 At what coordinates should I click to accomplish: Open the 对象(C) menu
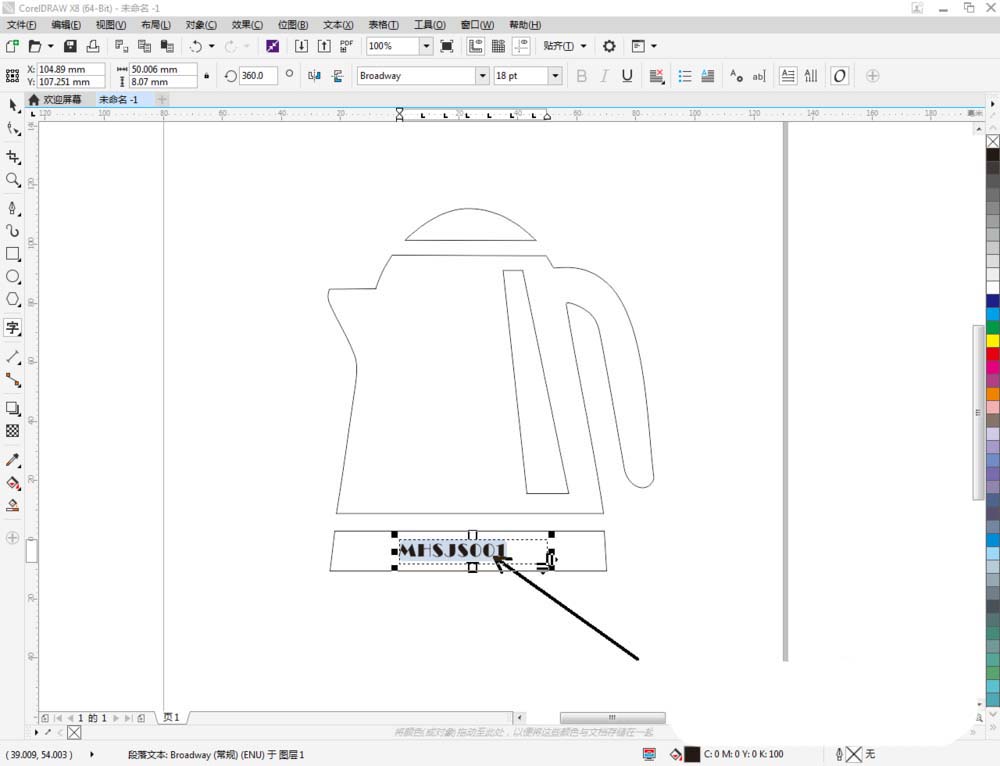click(x=201, y=25)
